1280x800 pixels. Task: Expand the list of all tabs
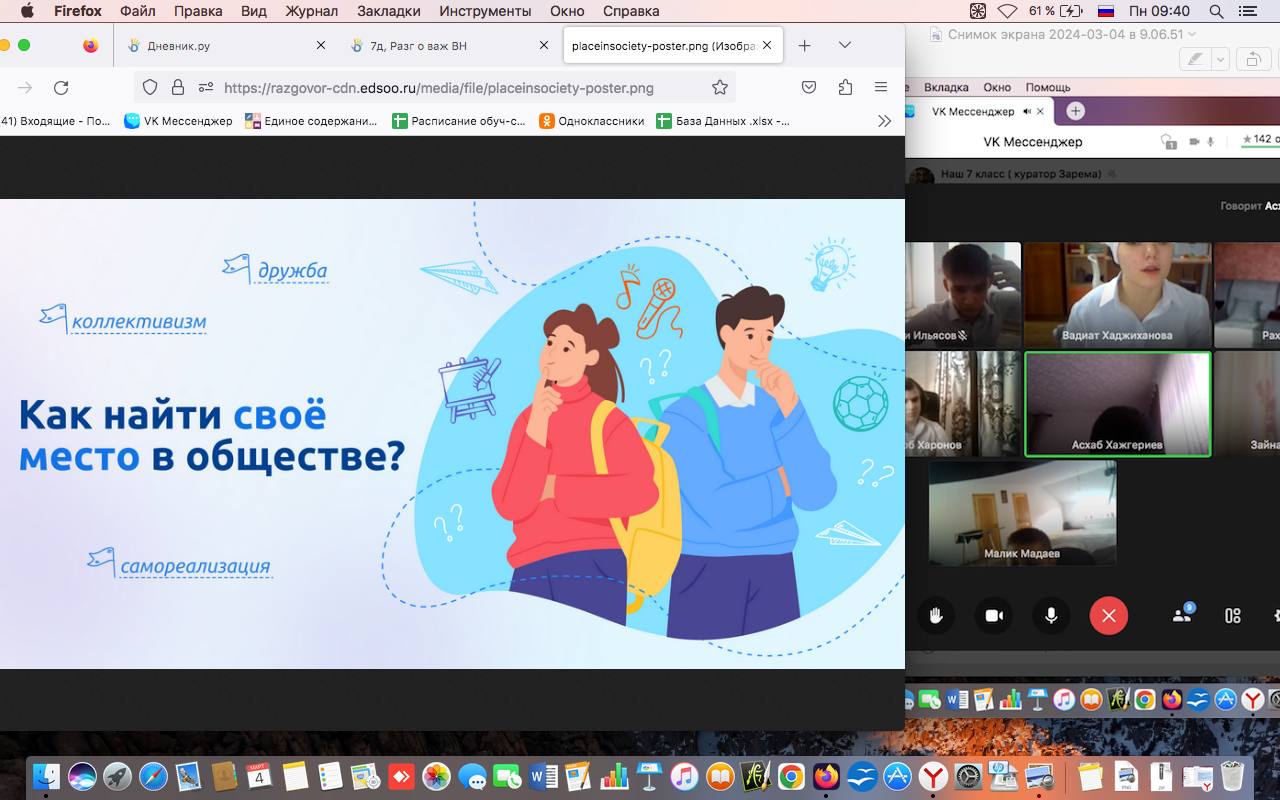pos(845,45)
